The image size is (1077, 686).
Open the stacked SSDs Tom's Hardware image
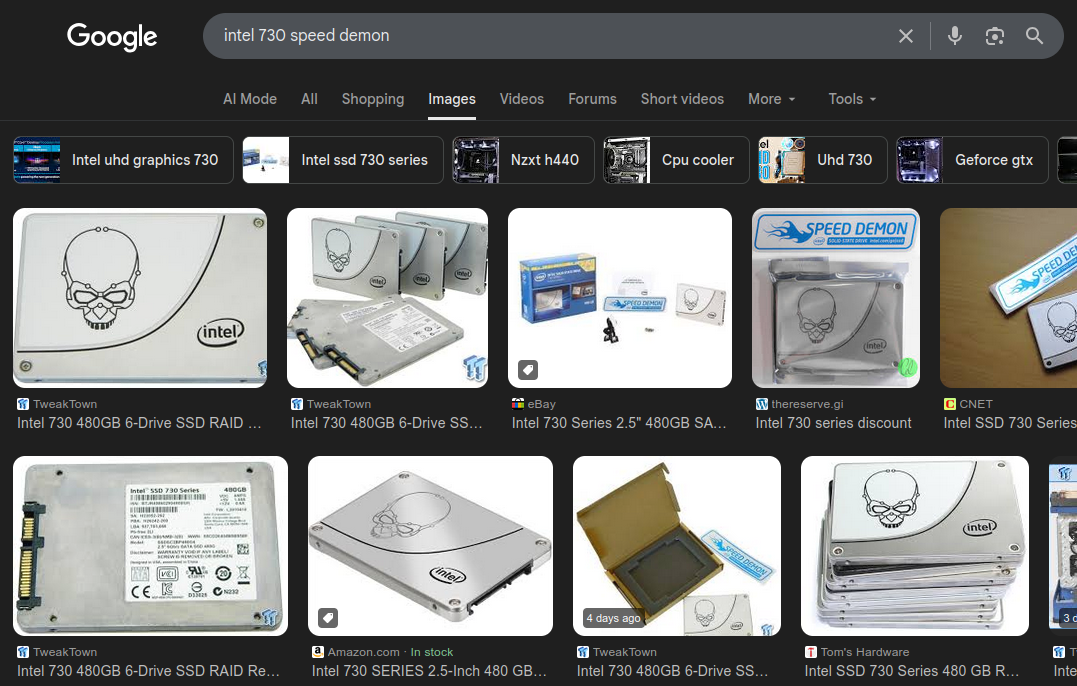pyautogui.click(x=915, y=546)
